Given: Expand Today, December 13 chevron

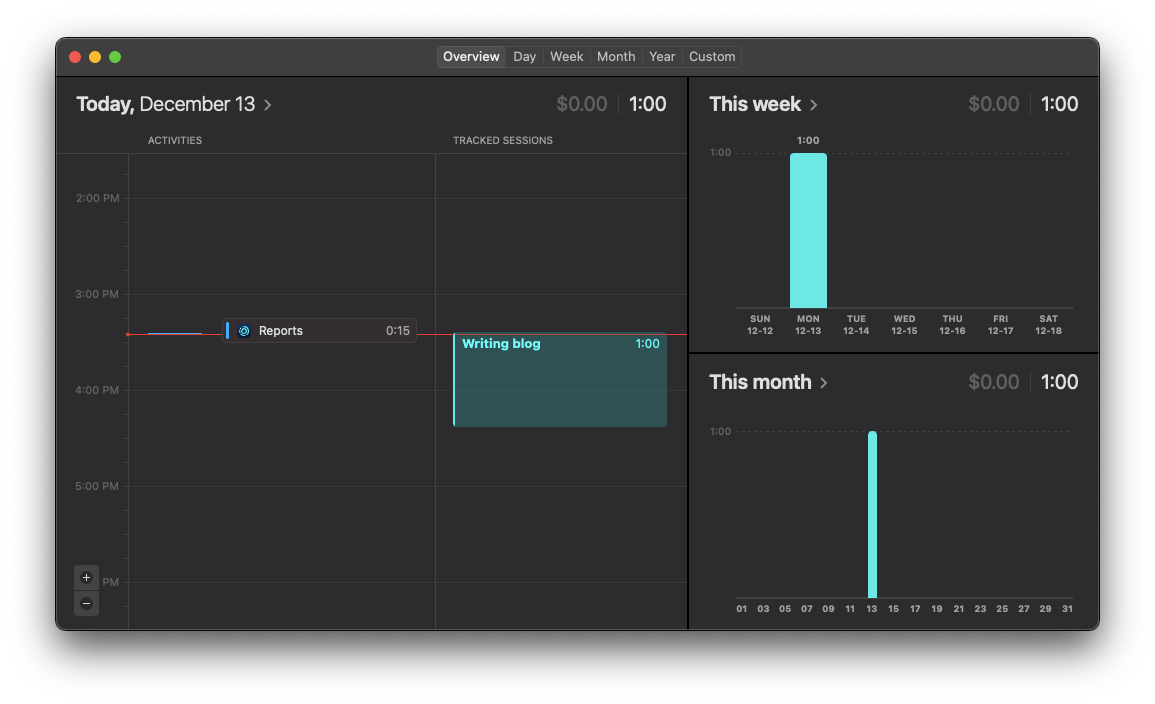Looking at the screenshot, I should click(268, 105).
